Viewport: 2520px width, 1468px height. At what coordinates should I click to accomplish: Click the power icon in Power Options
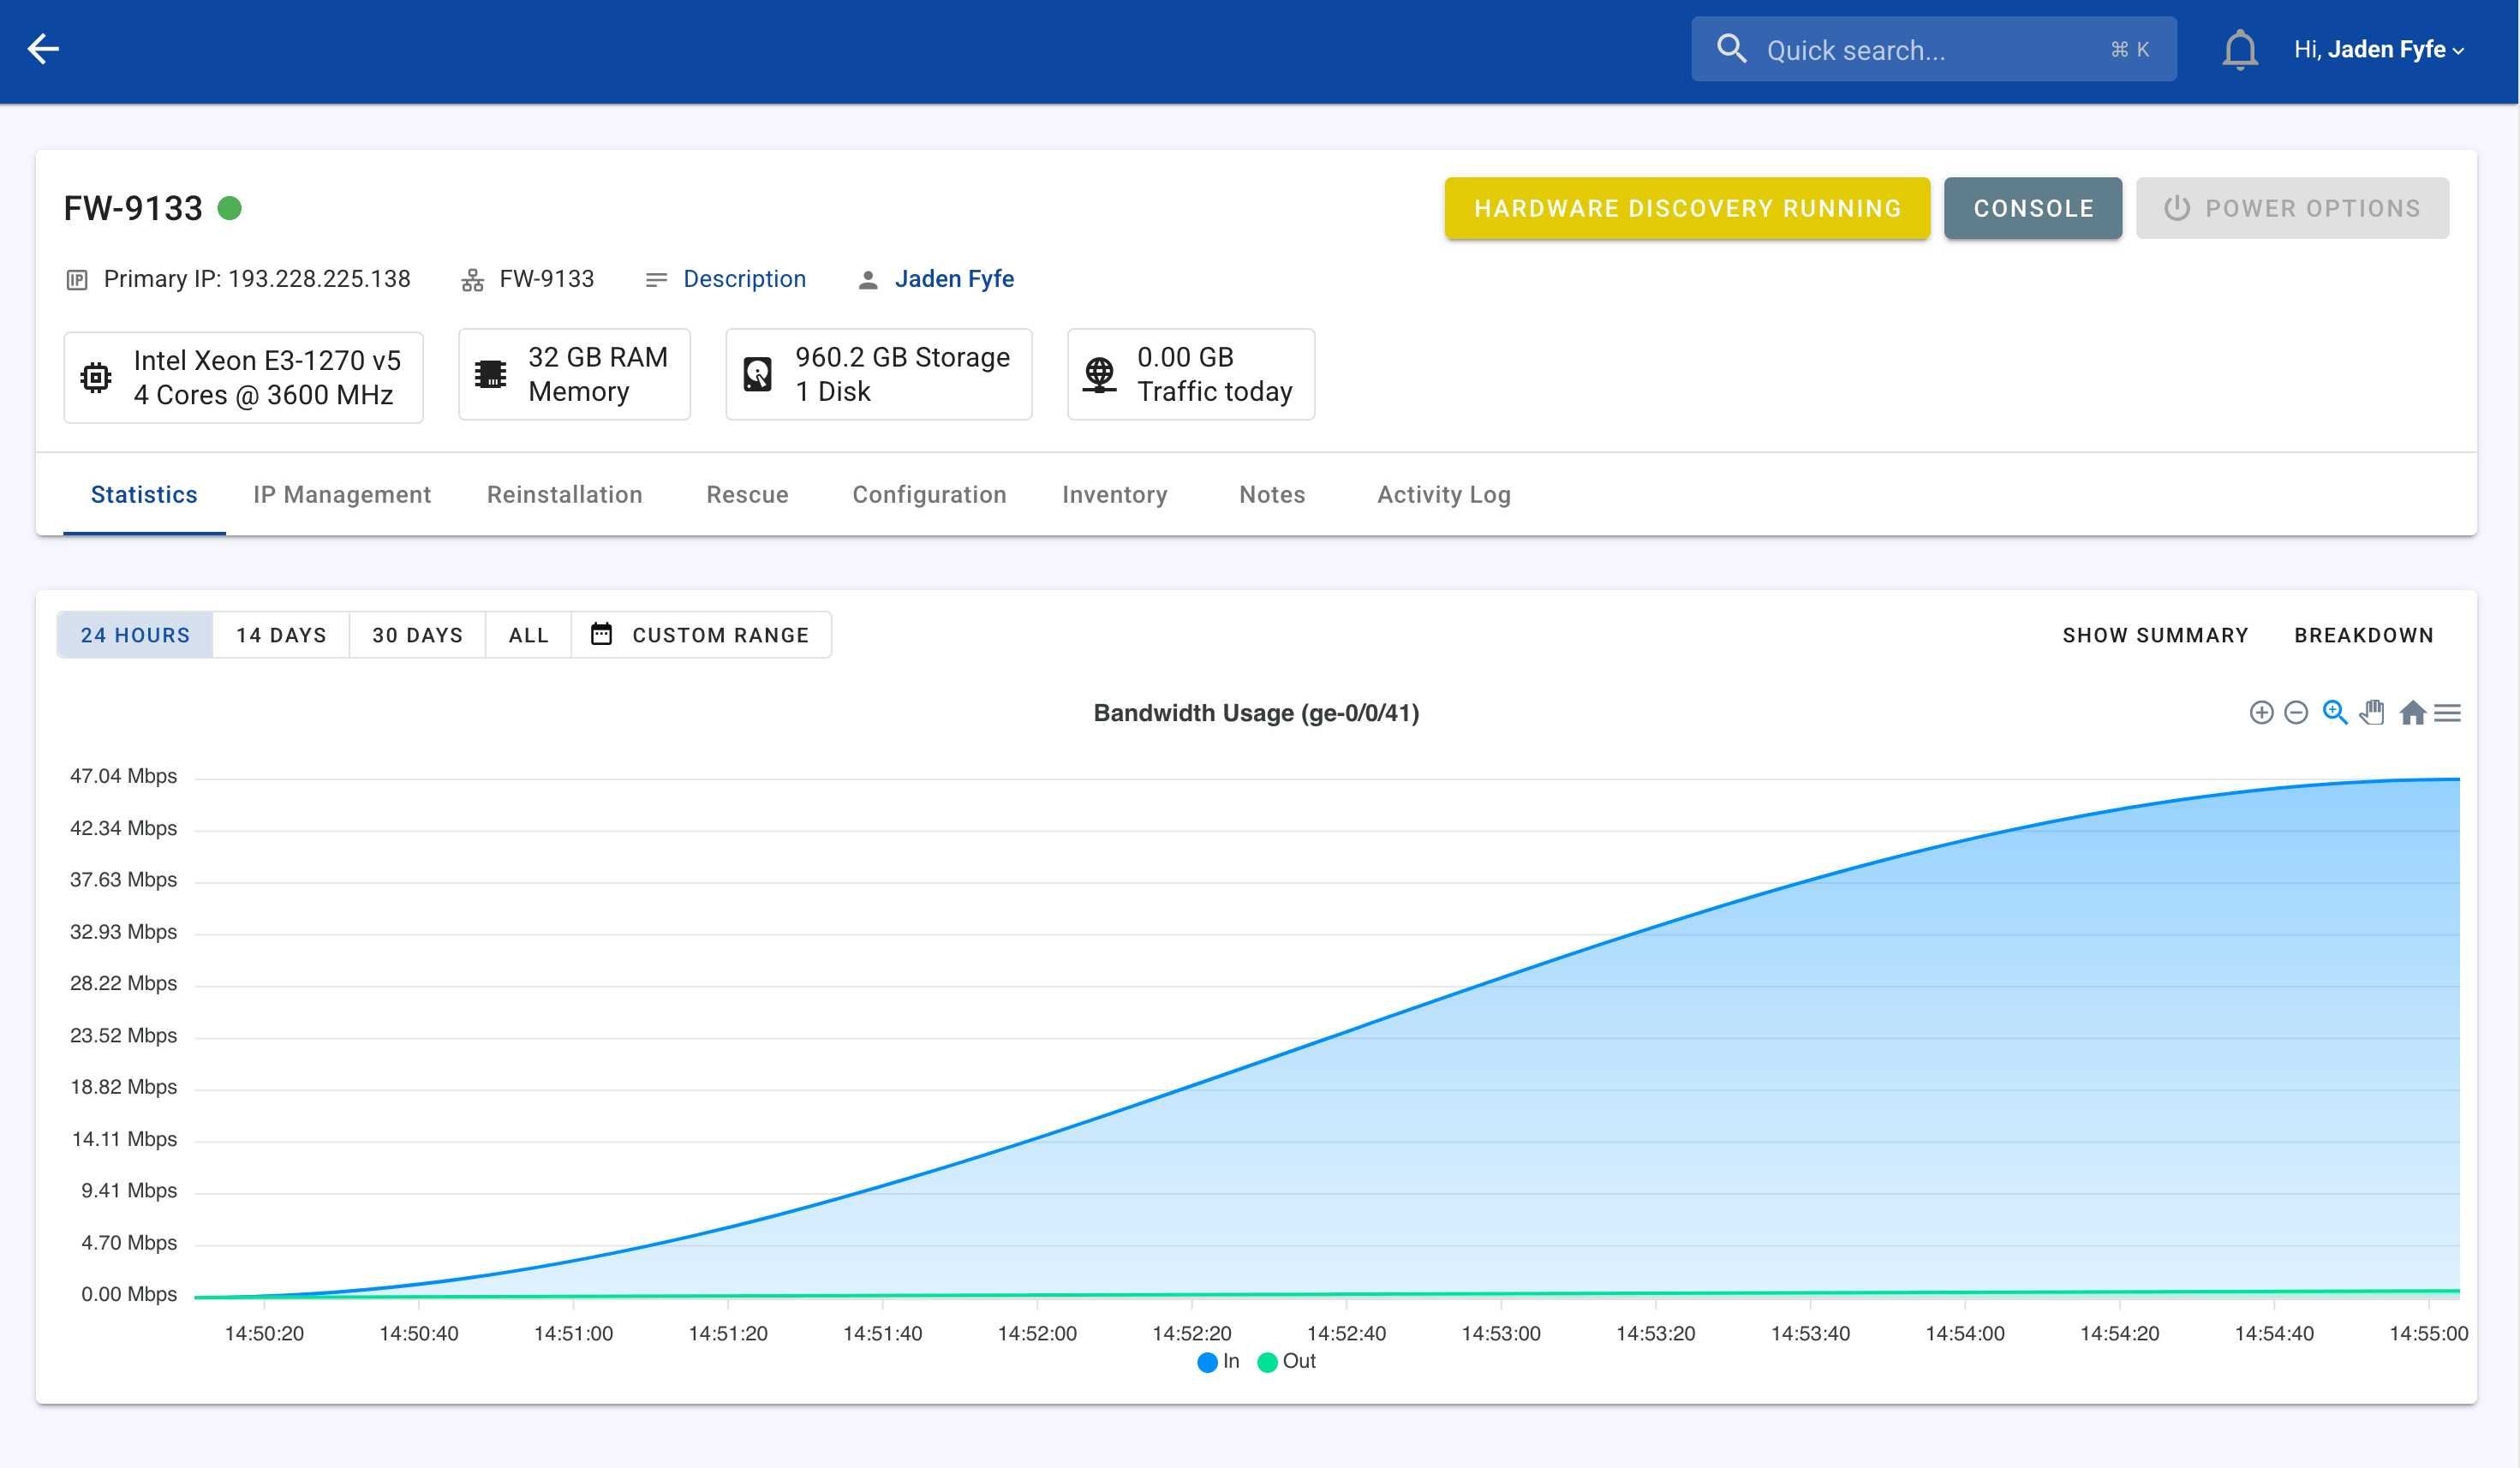[x=2177, y=208]
